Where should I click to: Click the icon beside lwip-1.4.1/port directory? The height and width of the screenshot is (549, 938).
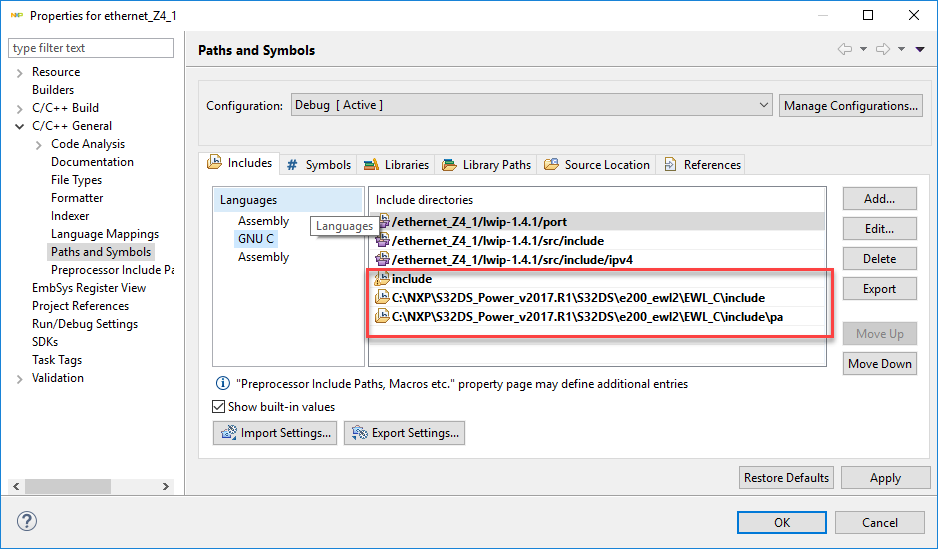[383, 222]
